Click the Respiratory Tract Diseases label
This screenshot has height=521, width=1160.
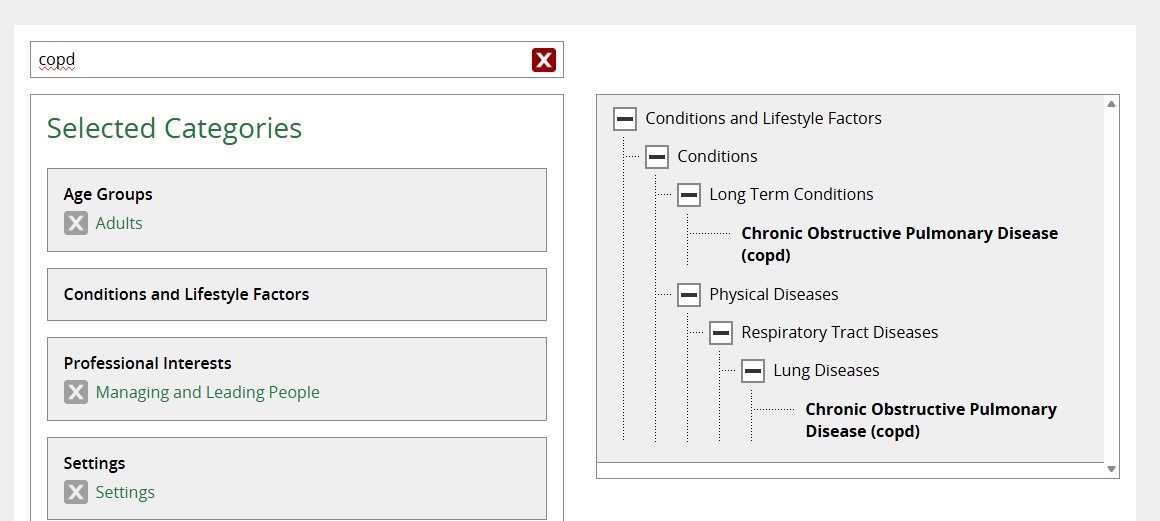click(x=839, y=332)
